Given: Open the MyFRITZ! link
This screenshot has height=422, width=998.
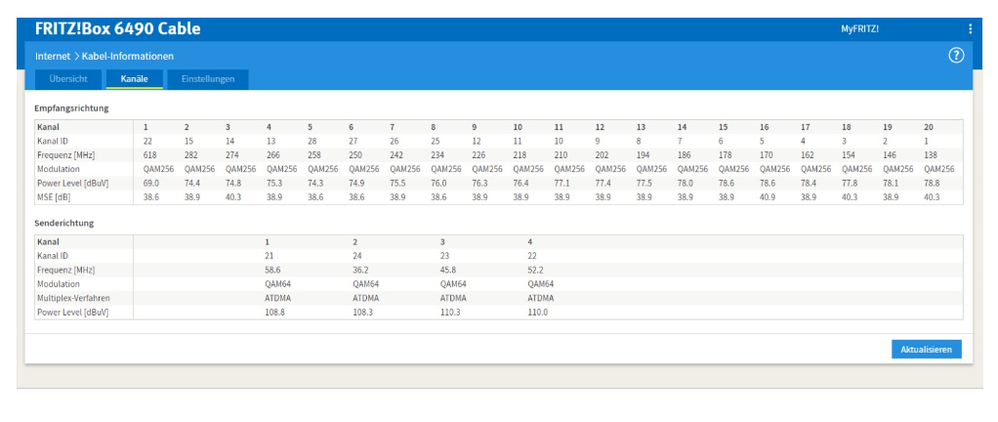Looking at the screenshot, I should point(860,29).
